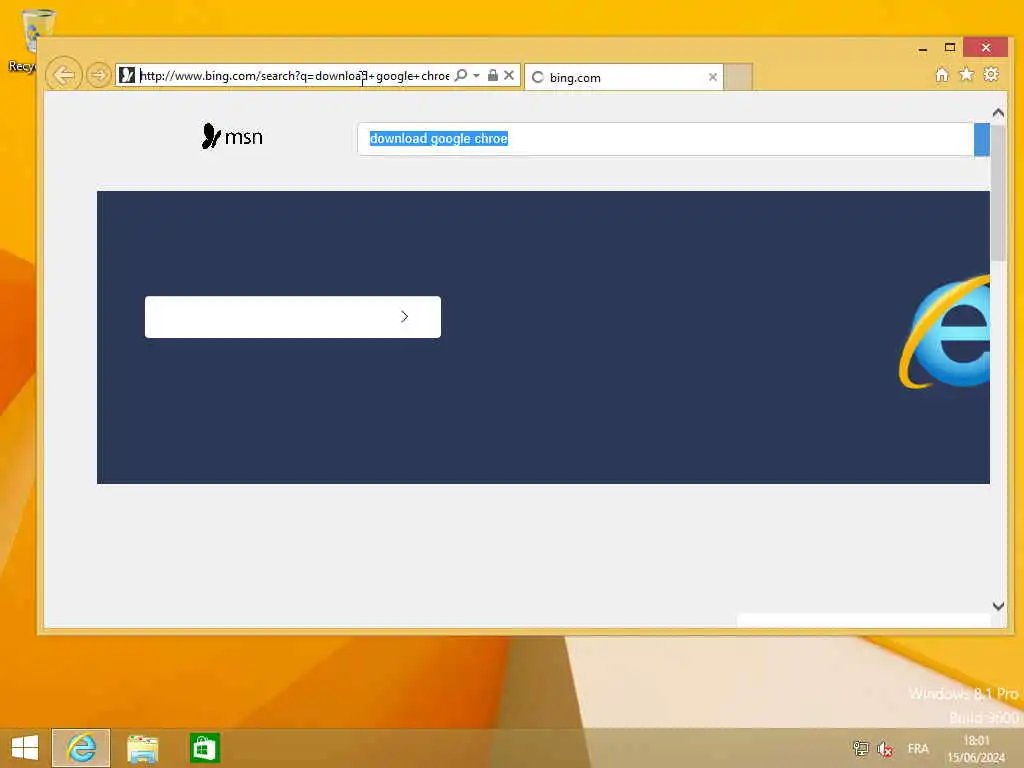Open Favorites with the star icon
The image size is (1024, 768).
967,74
